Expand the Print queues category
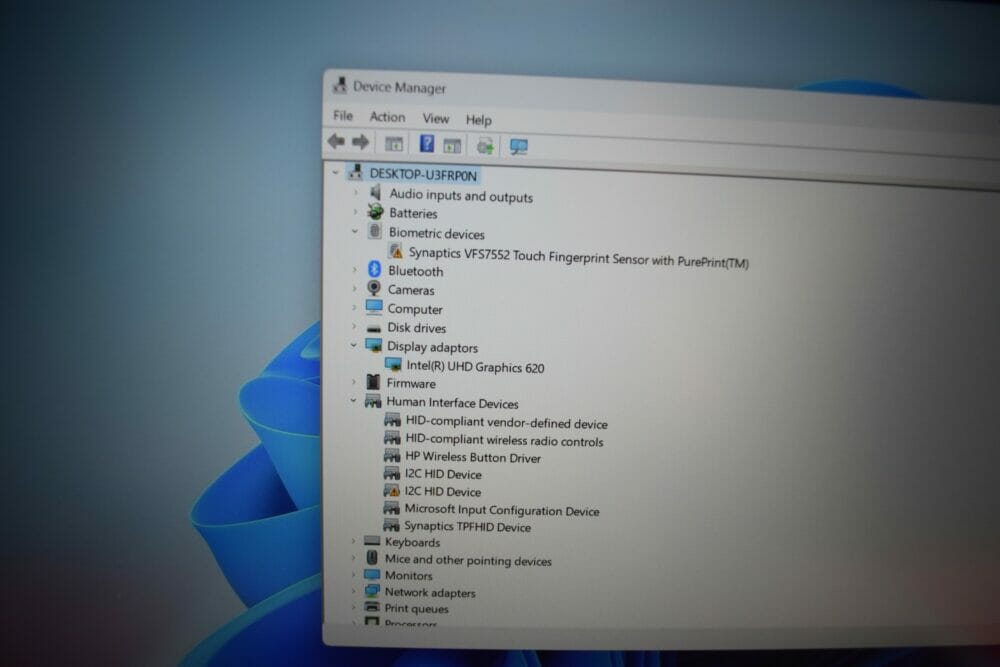 [x=353, y=607]
